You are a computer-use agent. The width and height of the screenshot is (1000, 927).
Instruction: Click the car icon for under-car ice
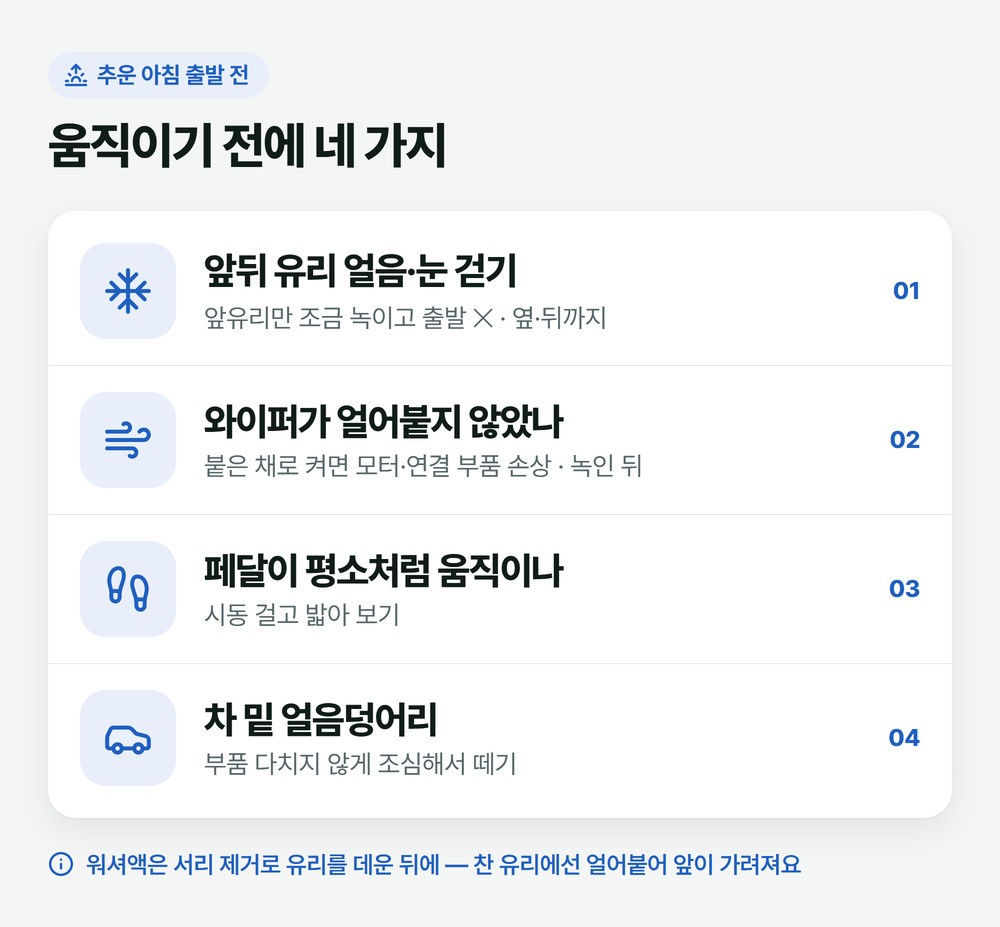tap(128, 738)
